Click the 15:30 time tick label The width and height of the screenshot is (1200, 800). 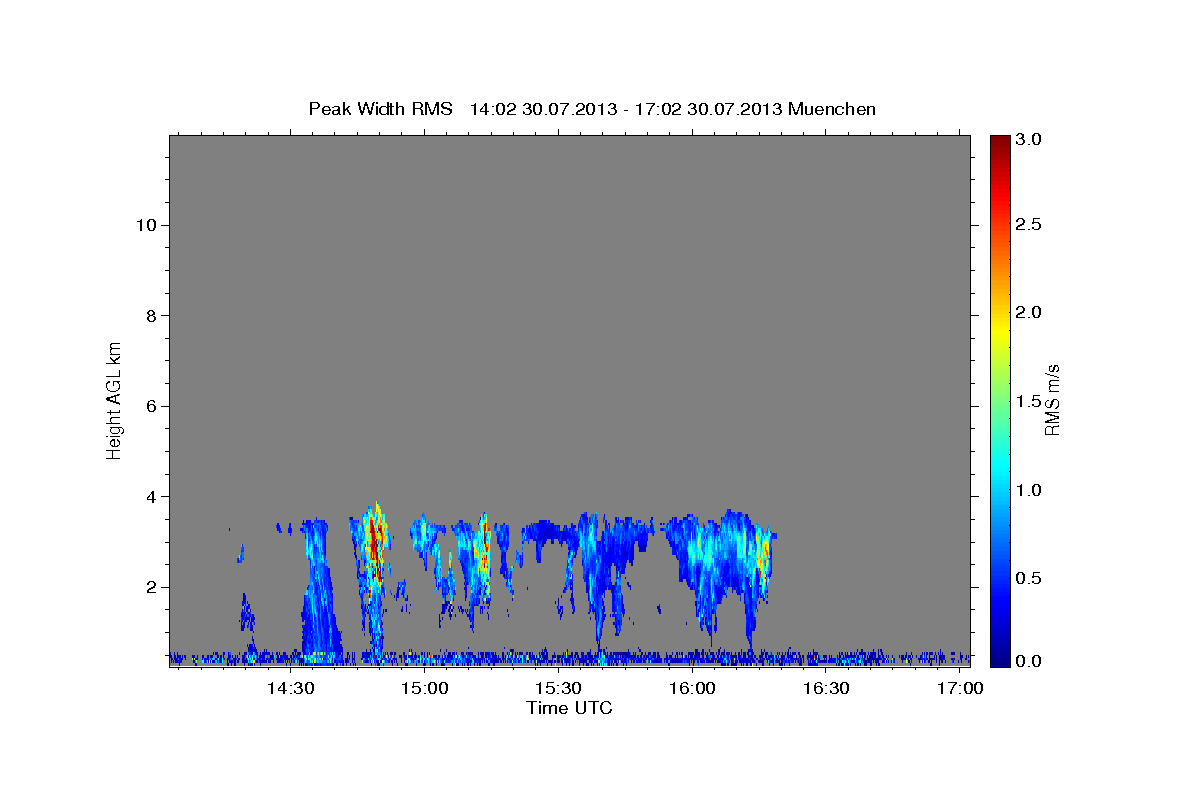558,689
